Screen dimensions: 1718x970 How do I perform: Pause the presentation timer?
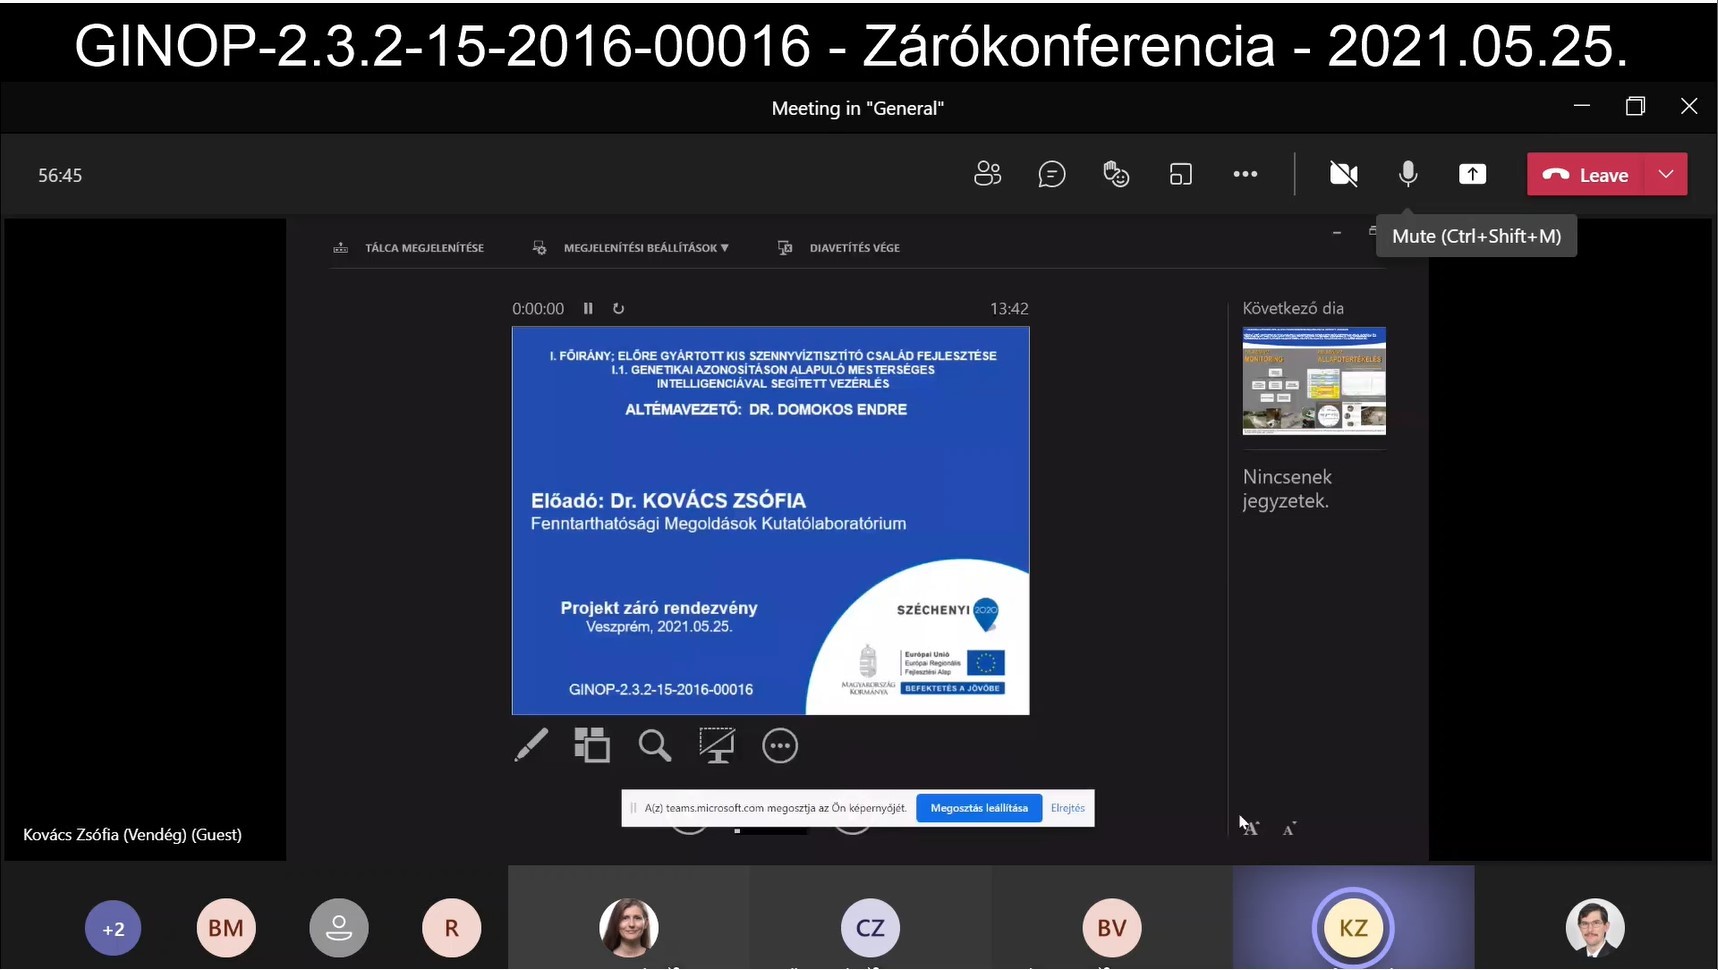(x=589, y=308)
